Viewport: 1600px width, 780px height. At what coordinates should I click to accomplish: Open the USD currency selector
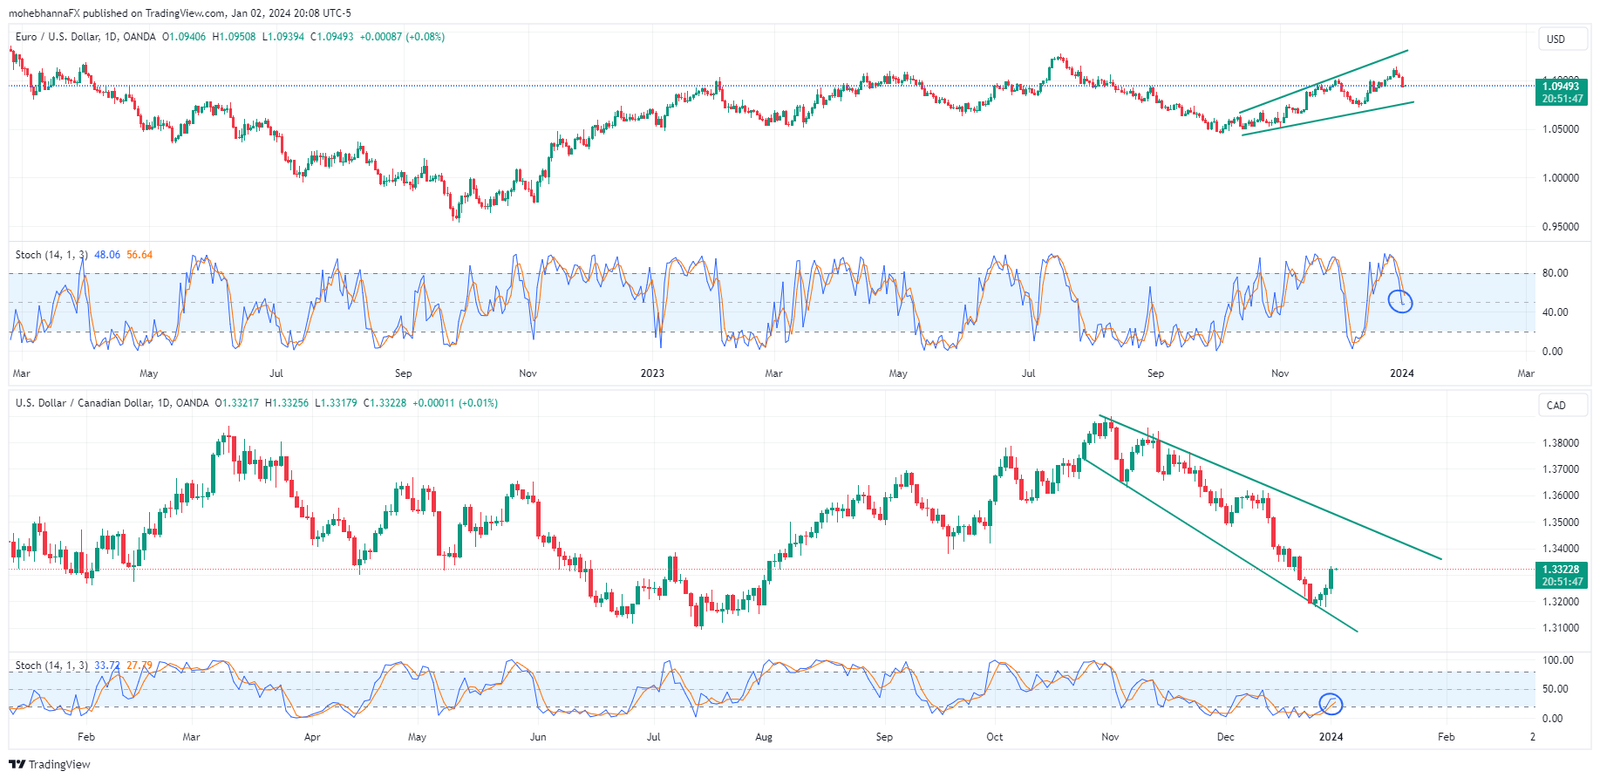[x=1556, y=39]
